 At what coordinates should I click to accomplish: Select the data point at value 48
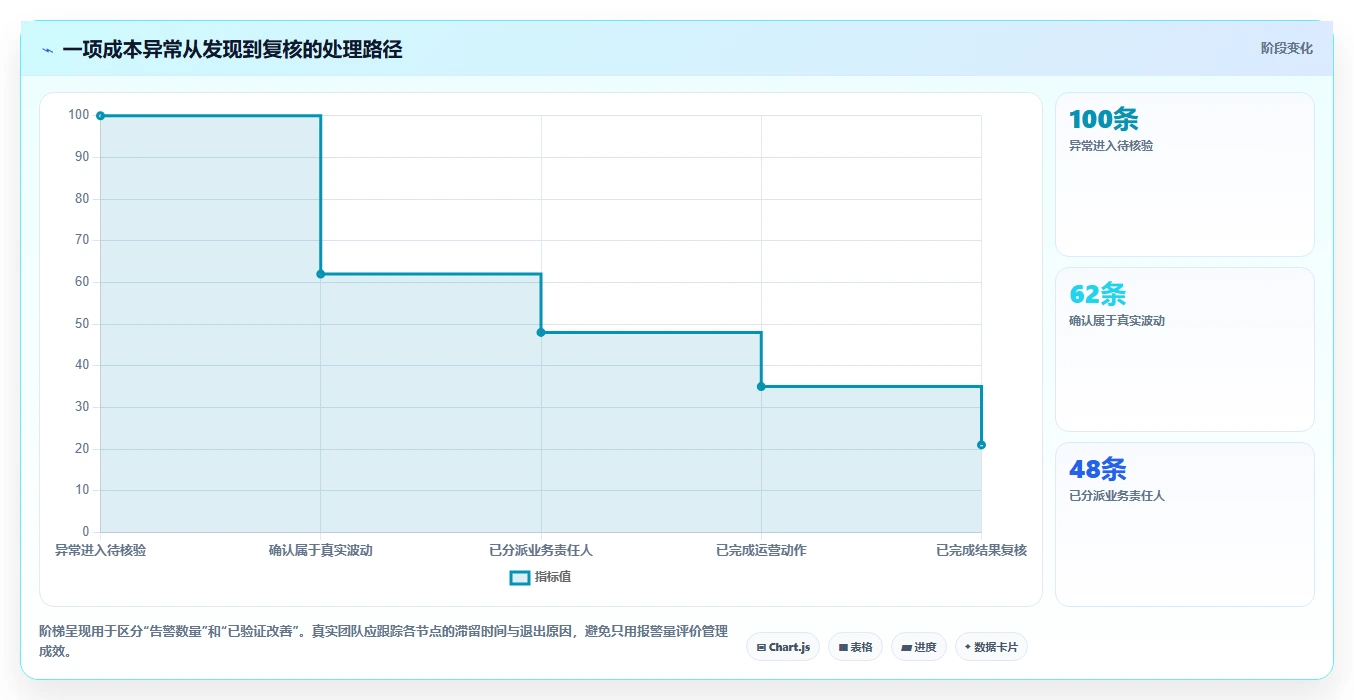(x=541, y=332)
